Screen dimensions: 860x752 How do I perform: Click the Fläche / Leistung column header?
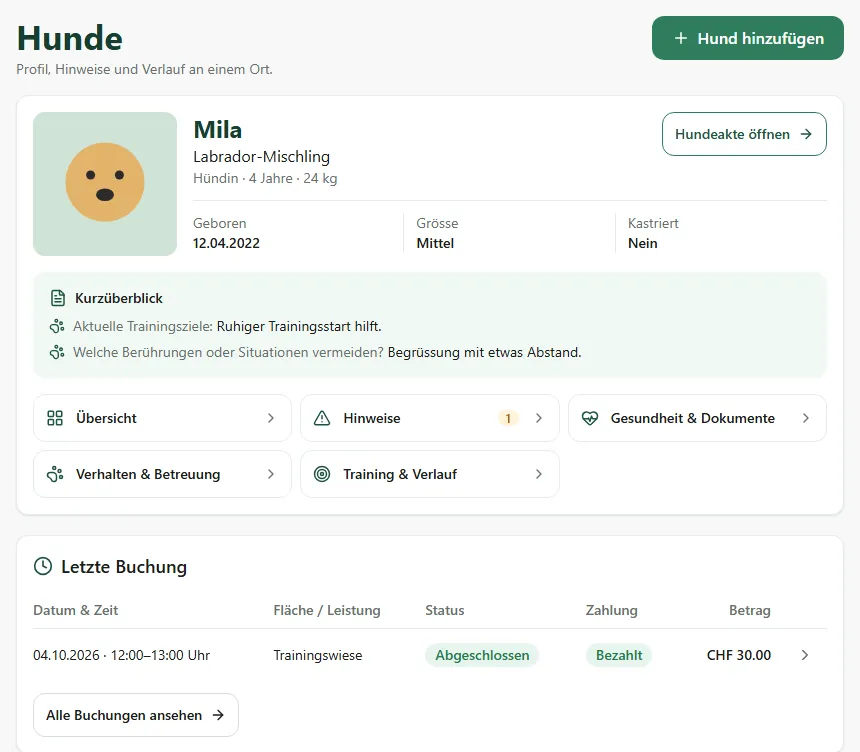327,610
